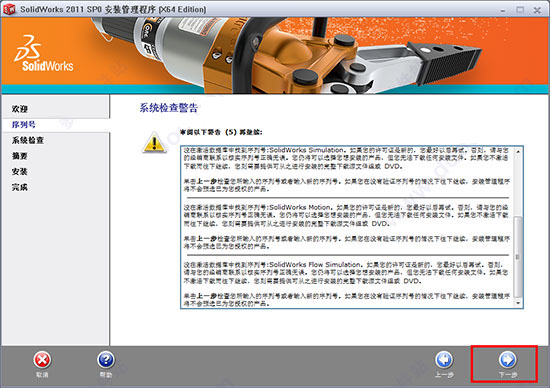Click the 系统检查警告 heading
Screen dimensions: 550x388
pos(169,108)
